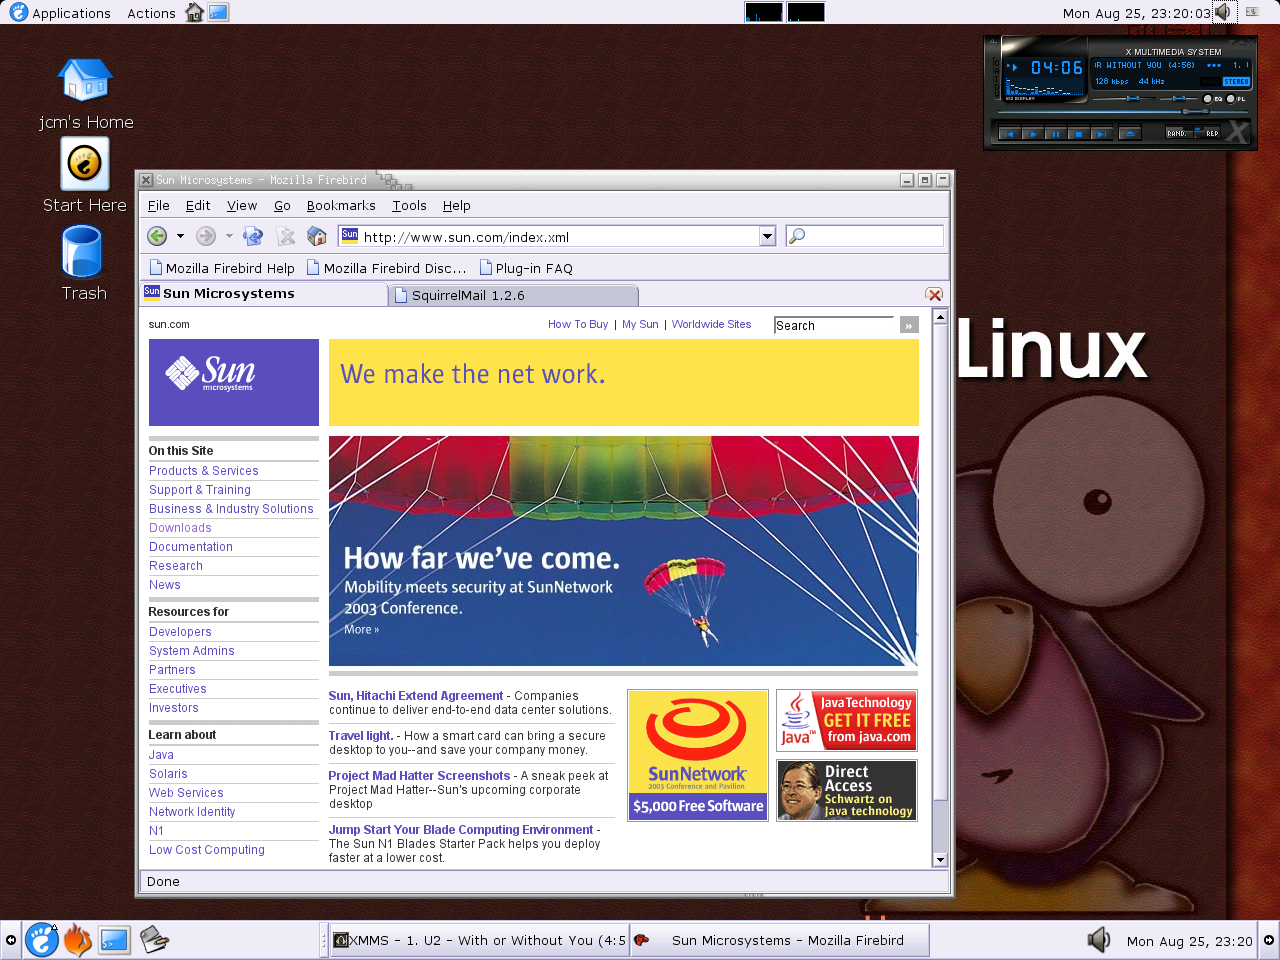Open the text editor notepad icon in bottom panel
1280x960 pixels.
tap(154, 940)
